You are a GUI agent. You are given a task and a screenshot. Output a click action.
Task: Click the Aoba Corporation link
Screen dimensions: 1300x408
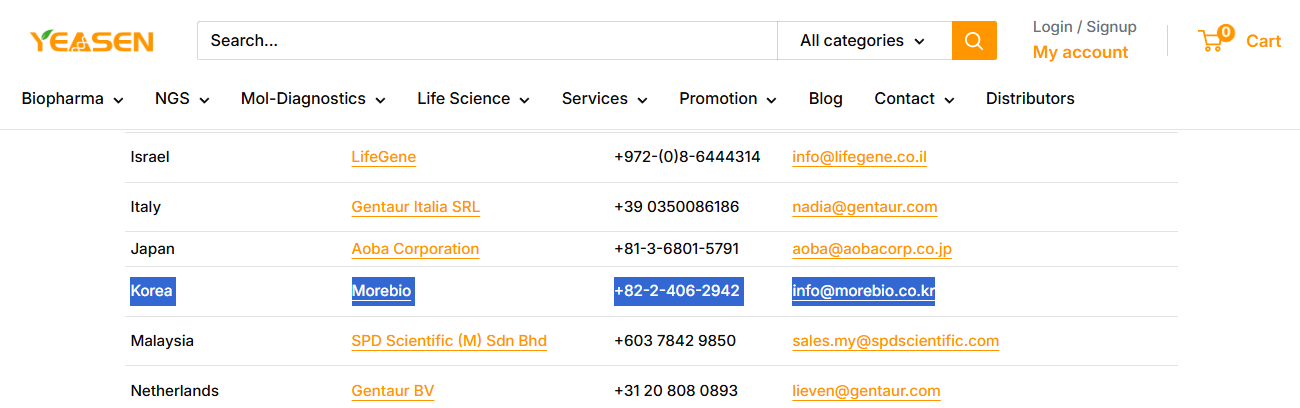point(415,249)
